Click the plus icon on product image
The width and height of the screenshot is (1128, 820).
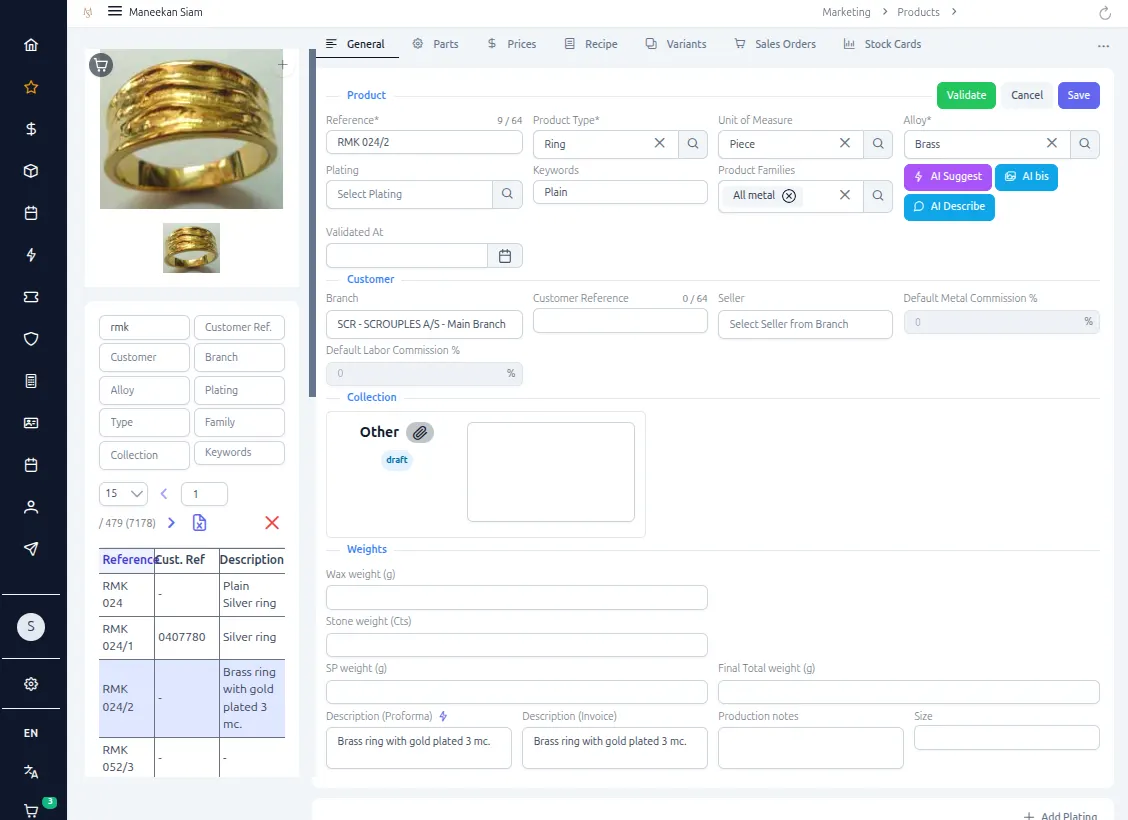[283, 65]
